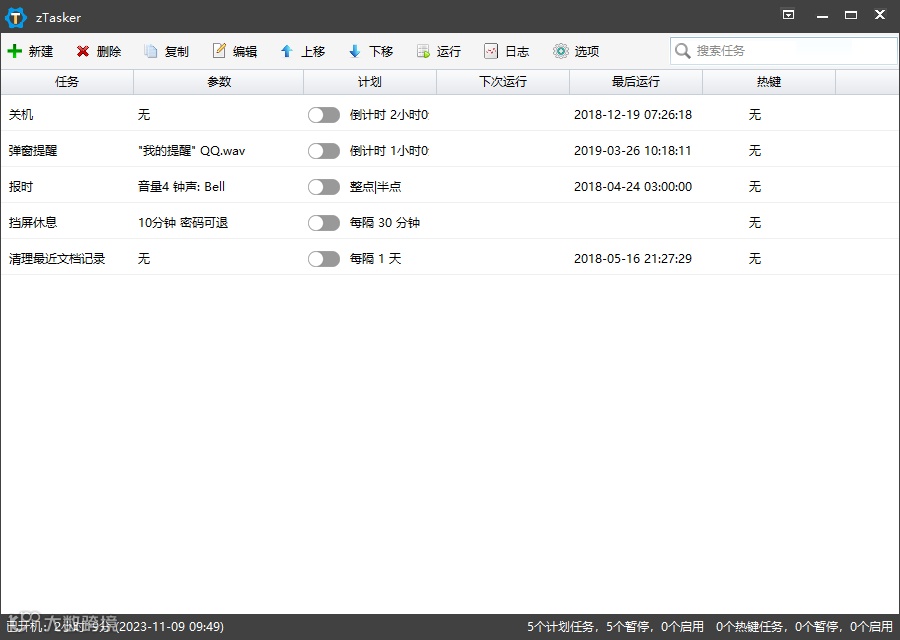This screenshot has width=900, height=640.
Task: Click the 倒计时 2小时 schedule cell
Action: [x=389, y=115]
